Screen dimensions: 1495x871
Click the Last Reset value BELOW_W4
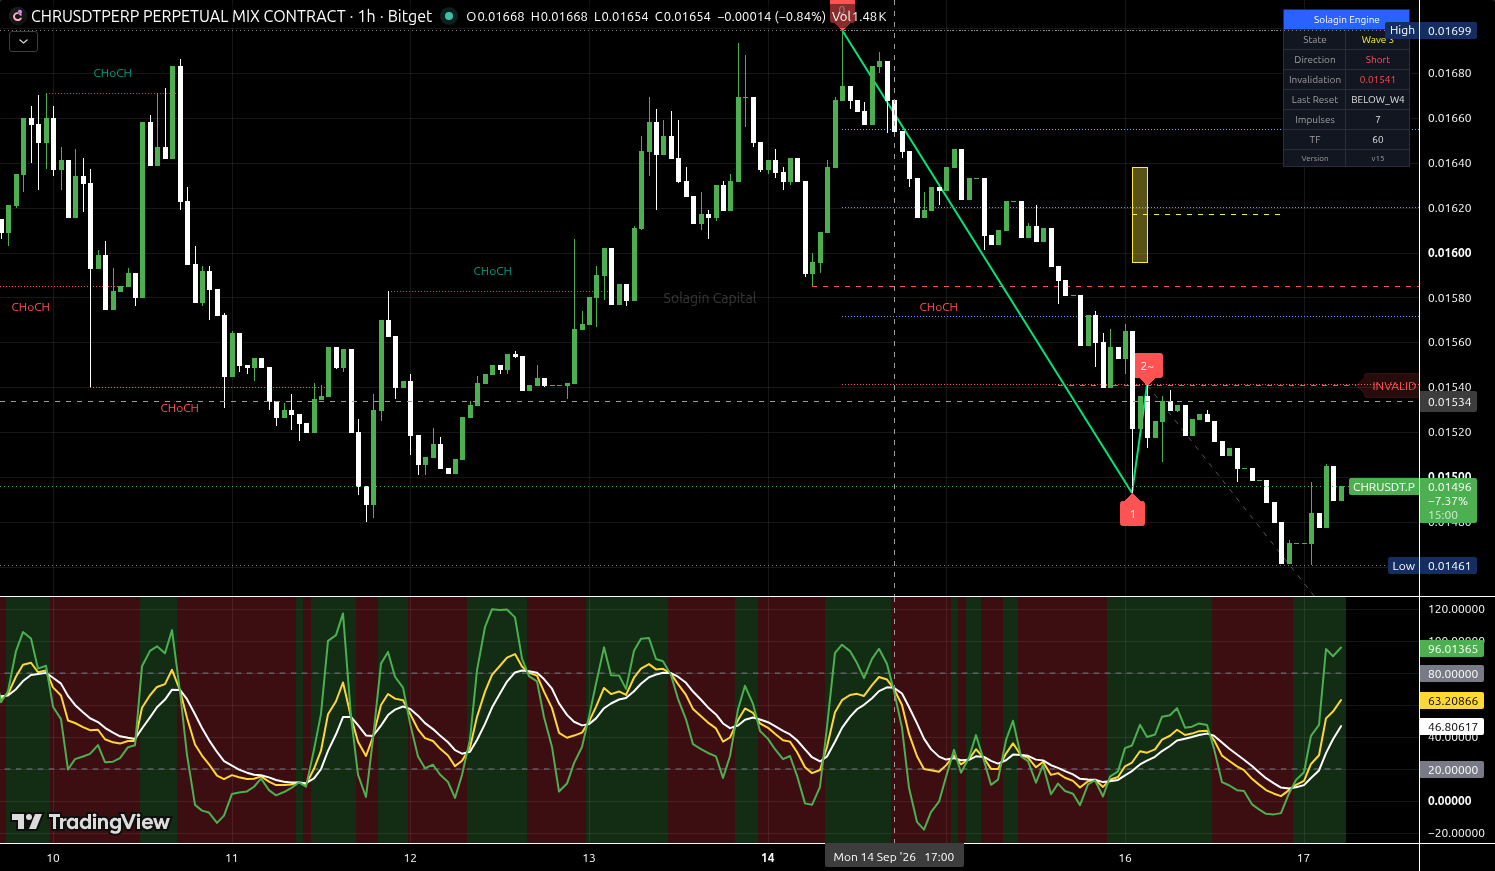(x=1377, y=100)
